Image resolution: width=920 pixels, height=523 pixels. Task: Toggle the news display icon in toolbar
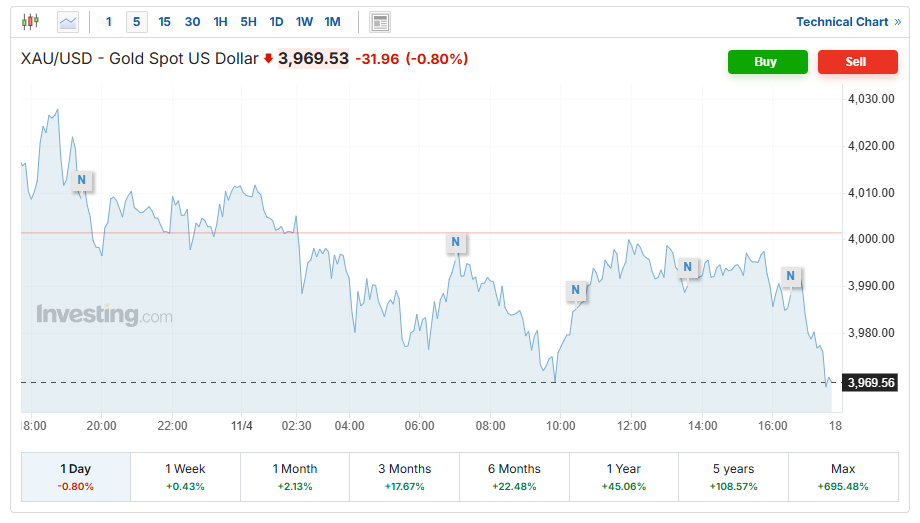point(380,22)
